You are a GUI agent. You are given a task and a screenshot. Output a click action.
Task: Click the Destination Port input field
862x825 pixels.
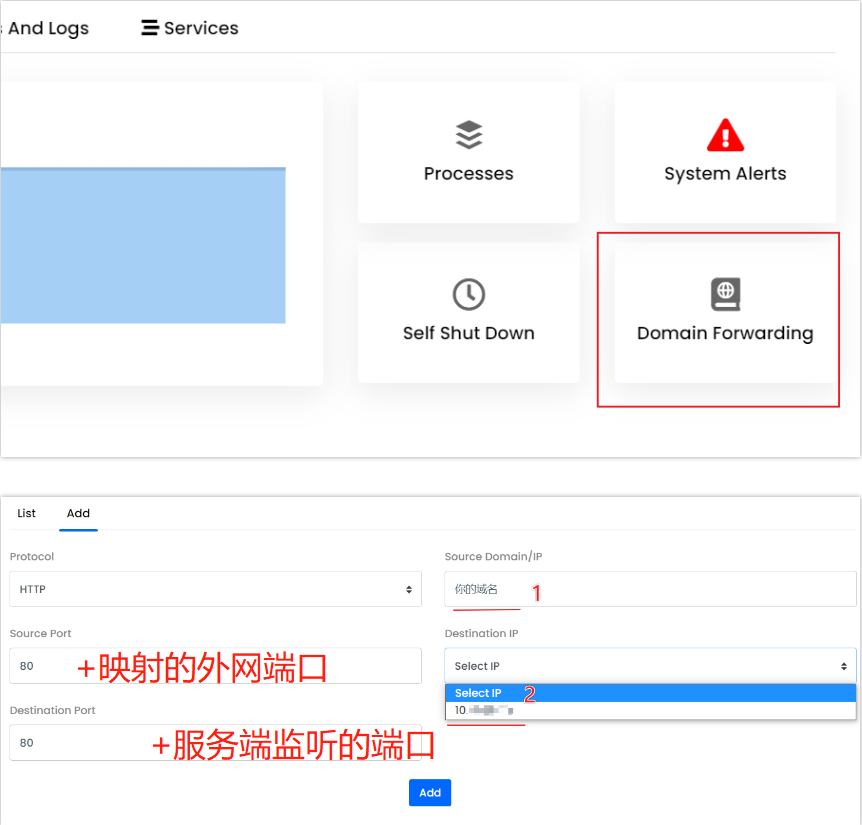(215, 743)
